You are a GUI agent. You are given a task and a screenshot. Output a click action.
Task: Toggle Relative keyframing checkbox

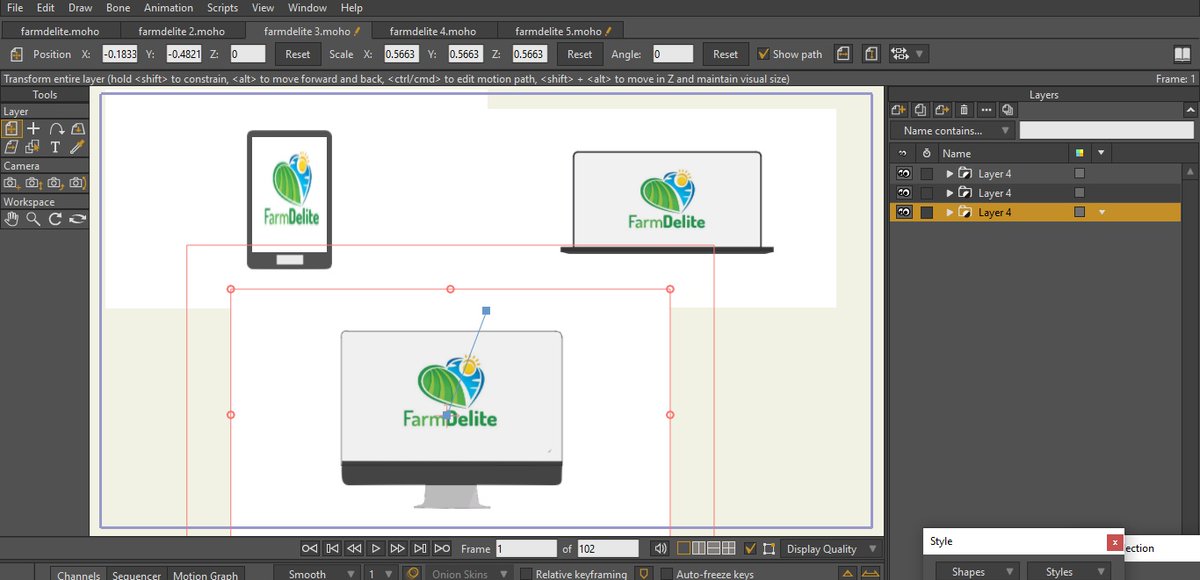(526, 574)
